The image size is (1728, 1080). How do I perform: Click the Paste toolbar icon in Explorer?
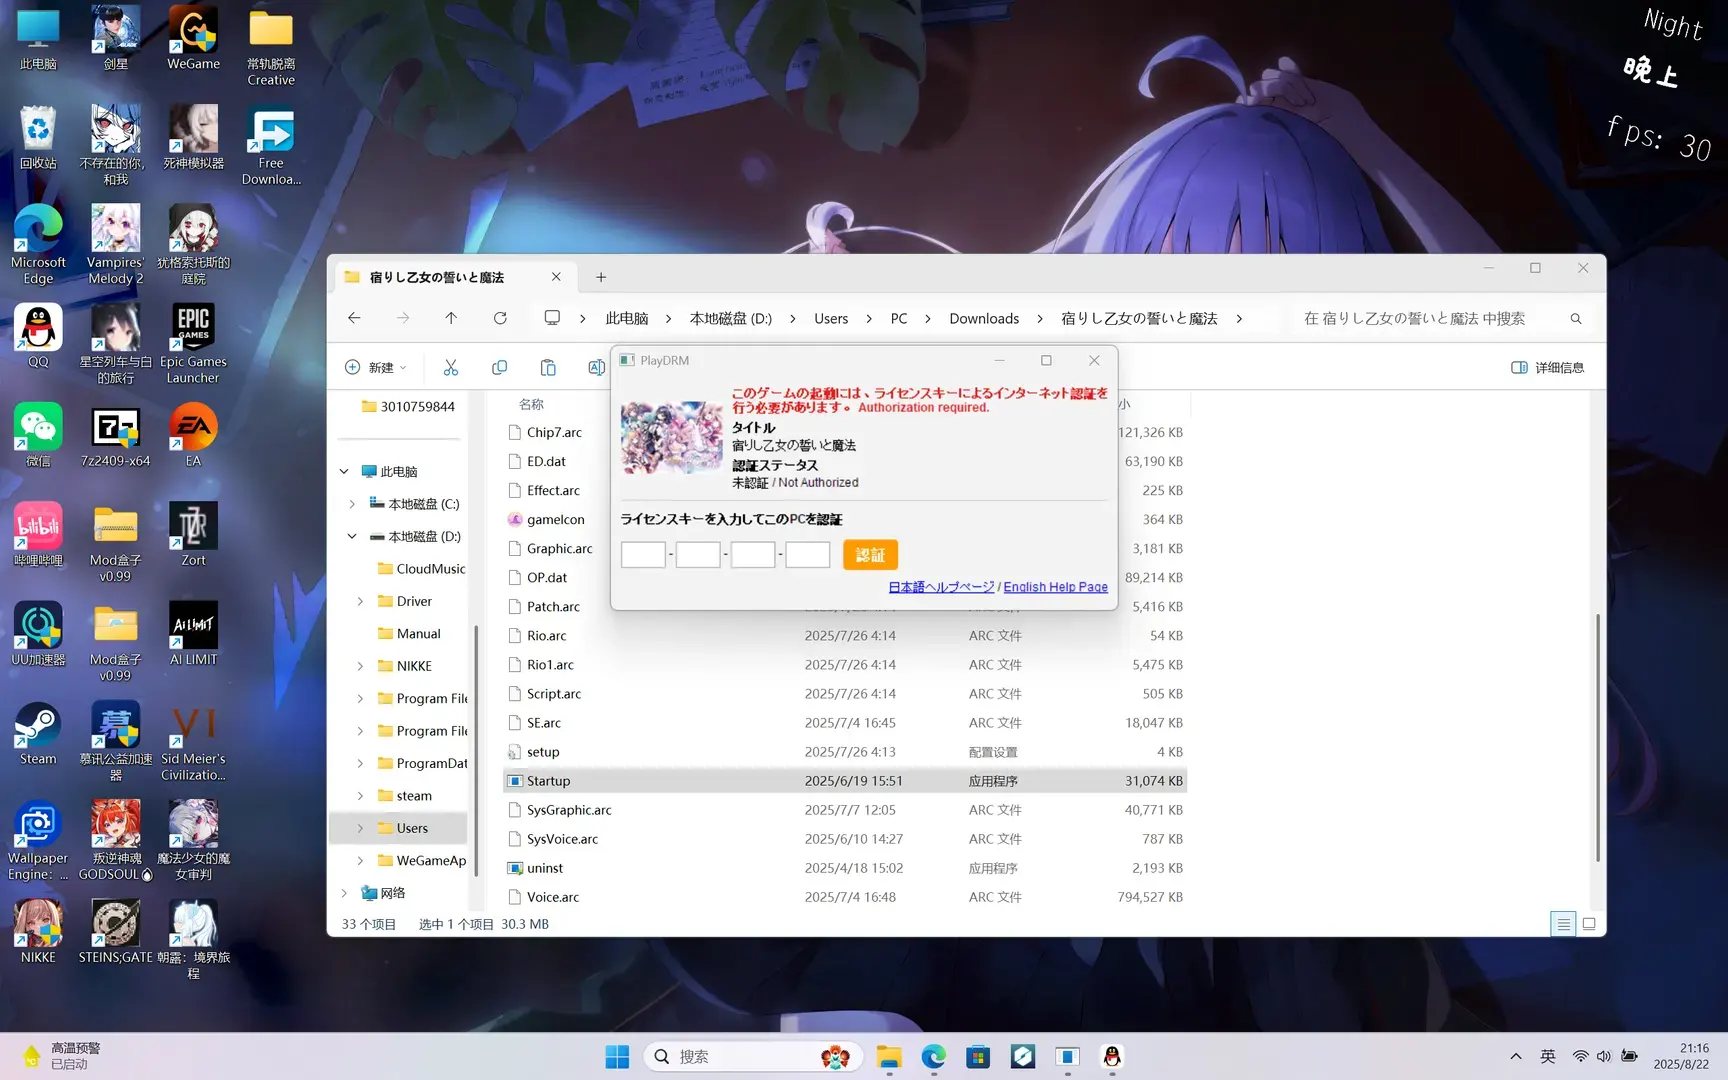click(x=547, y=367)
